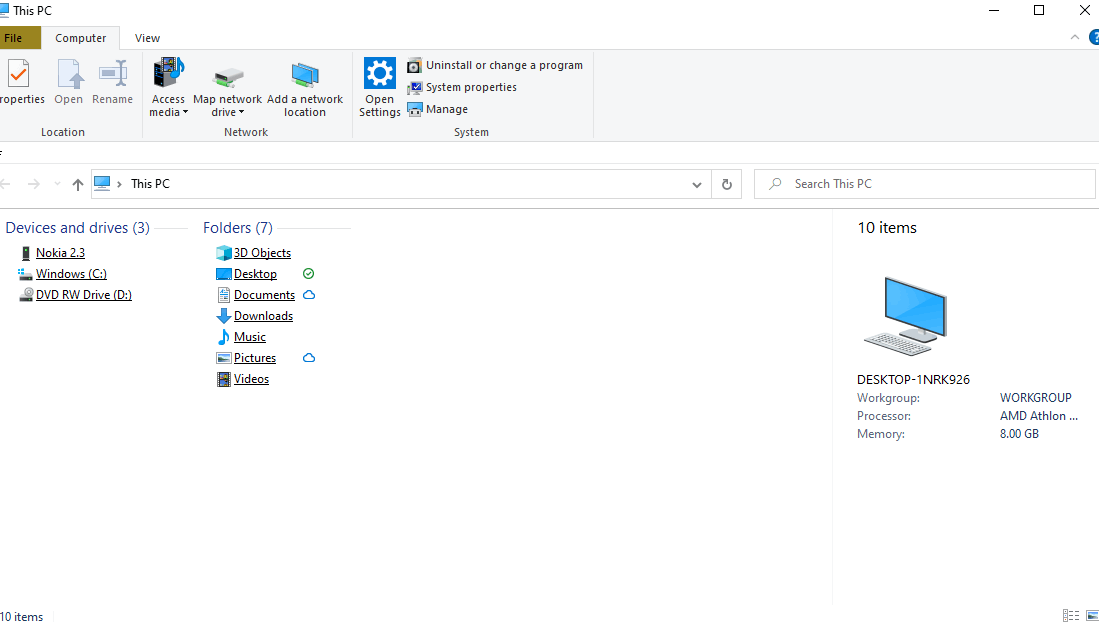Click the Windows (C:) drive icon
The image size is (1099, 622).
(x=26, y=274)
